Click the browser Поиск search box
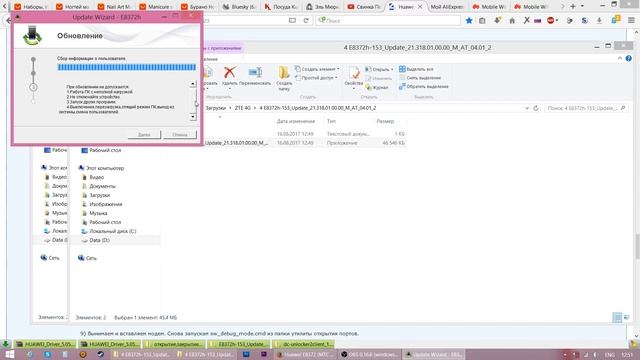640x360 pixels. (388, 20)
